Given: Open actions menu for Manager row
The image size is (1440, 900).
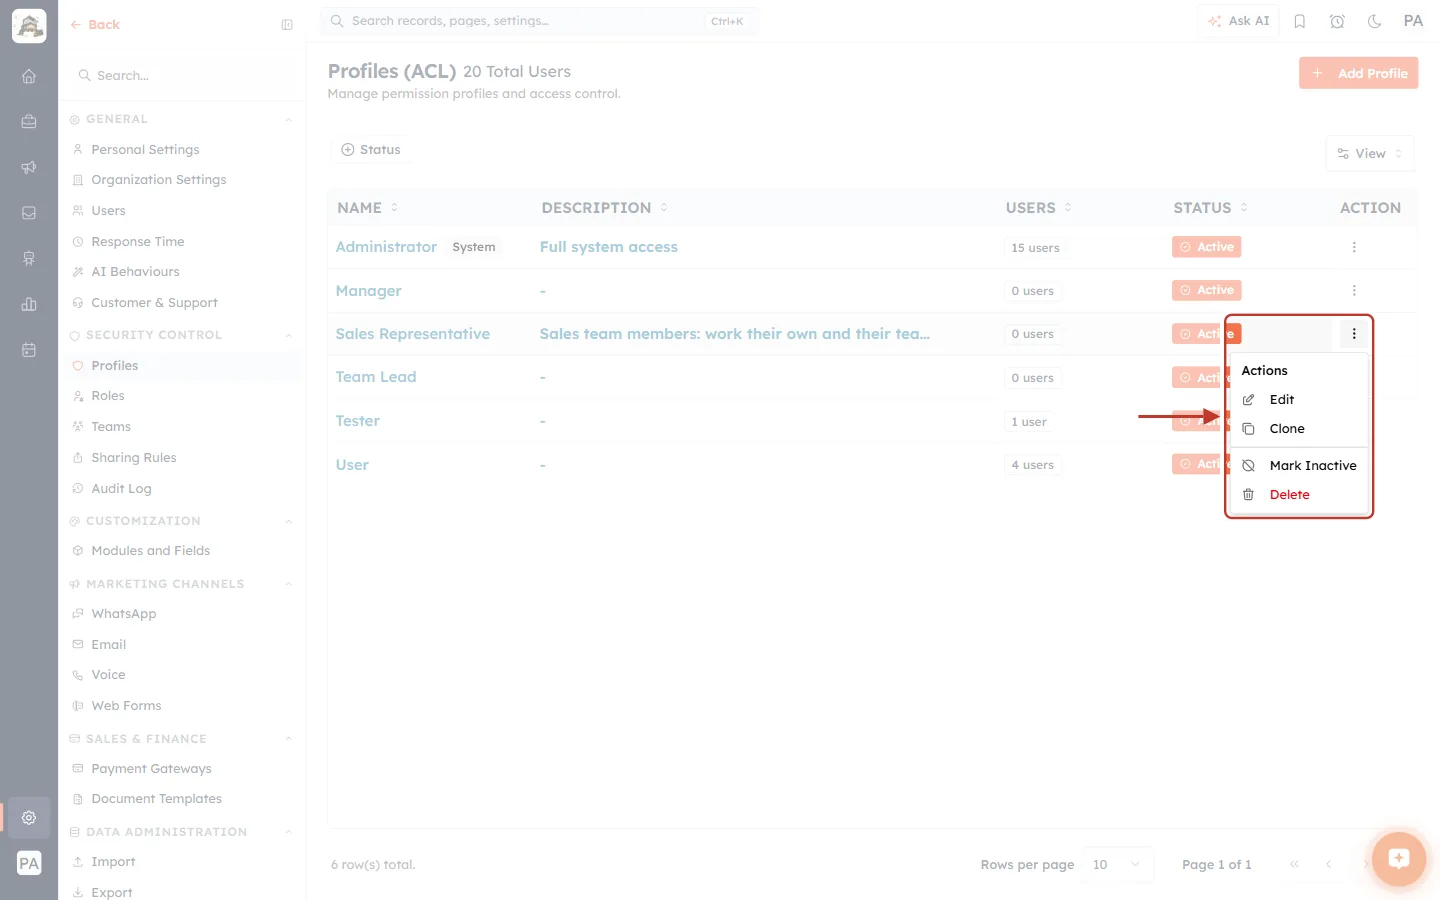Looking at the screenshot, I should click(1354, 290).
